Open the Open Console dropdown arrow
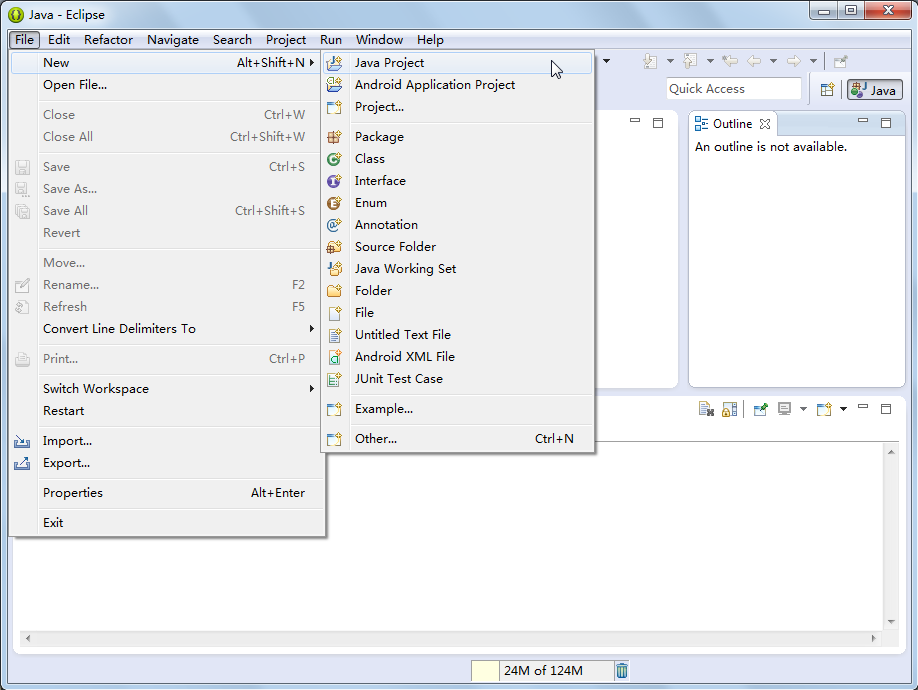 point(843,409)
